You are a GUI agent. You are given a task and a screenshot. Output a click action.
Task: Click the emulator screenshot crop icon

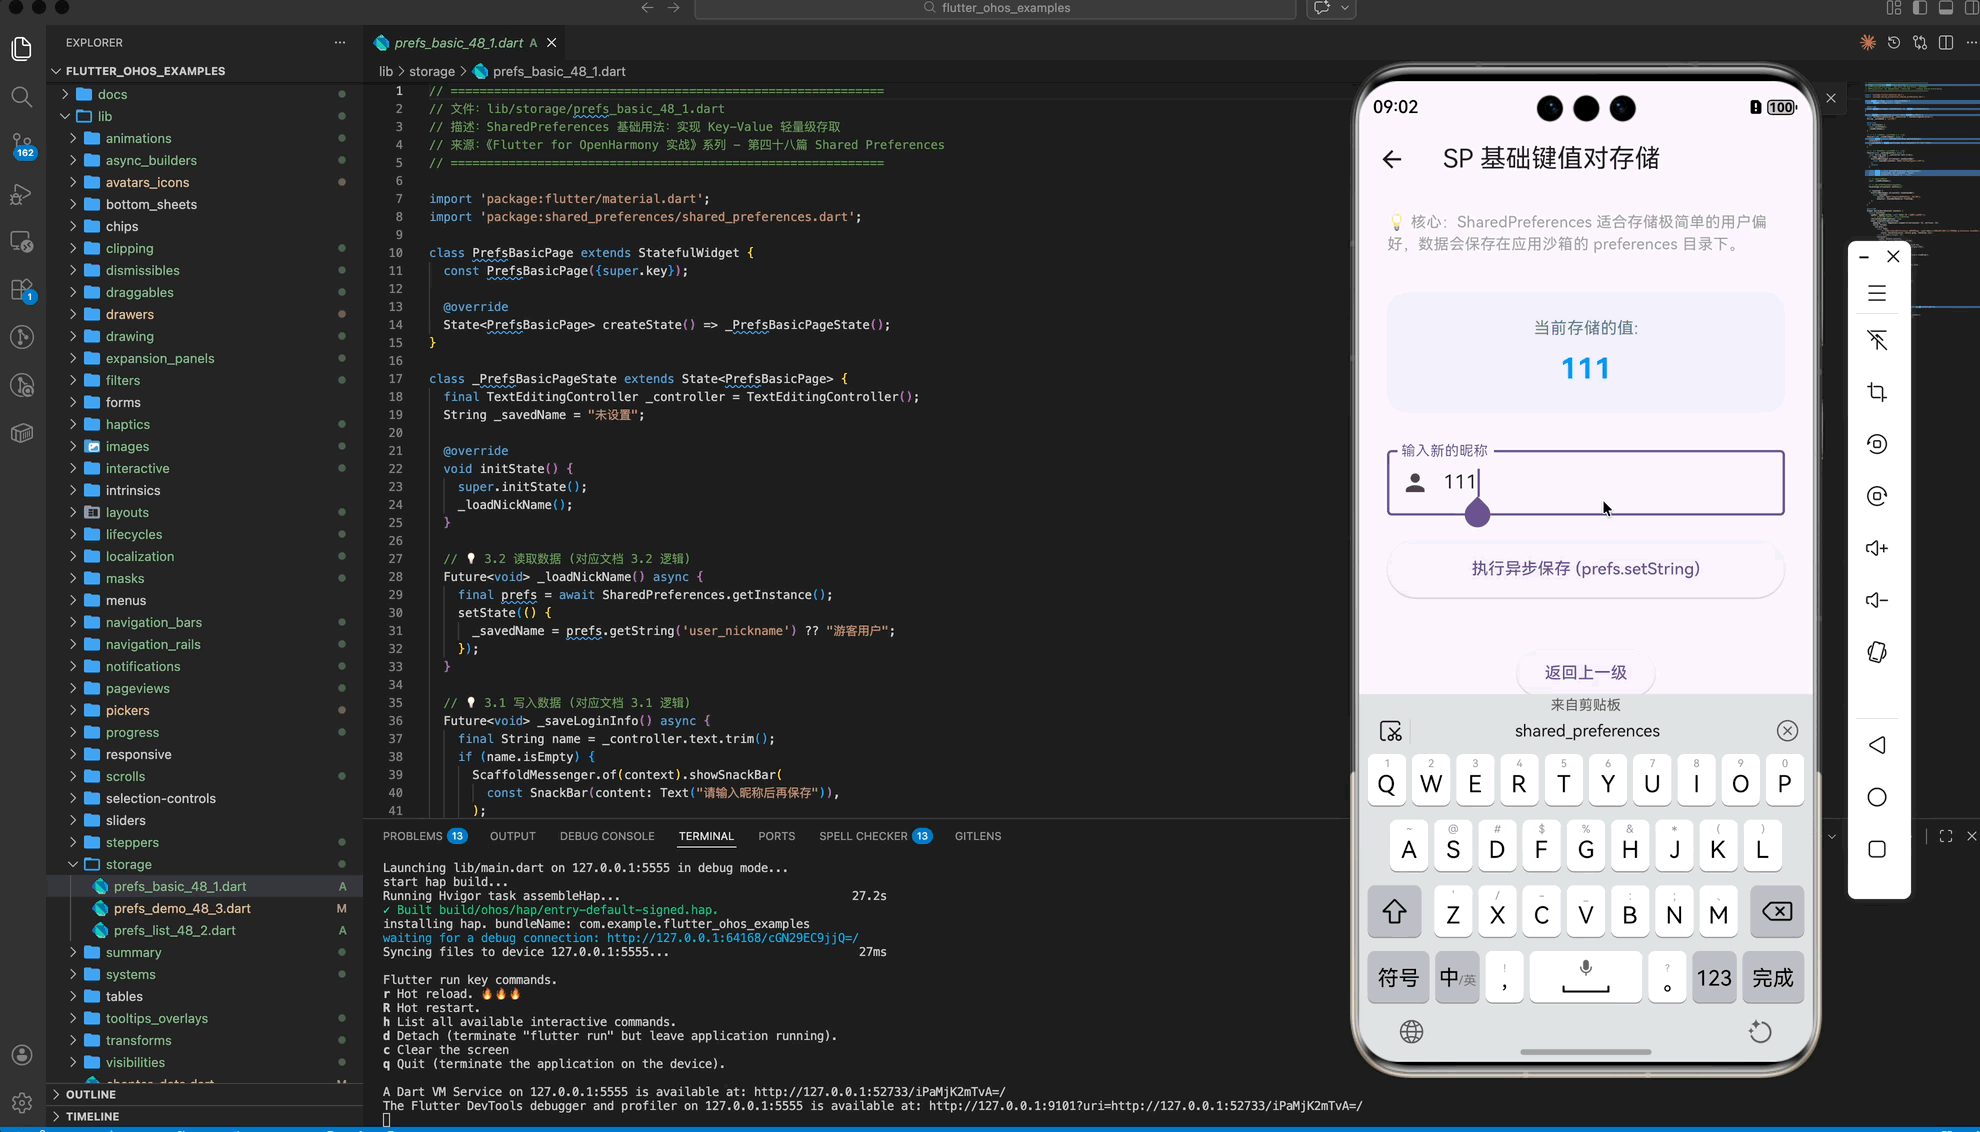1877,392
